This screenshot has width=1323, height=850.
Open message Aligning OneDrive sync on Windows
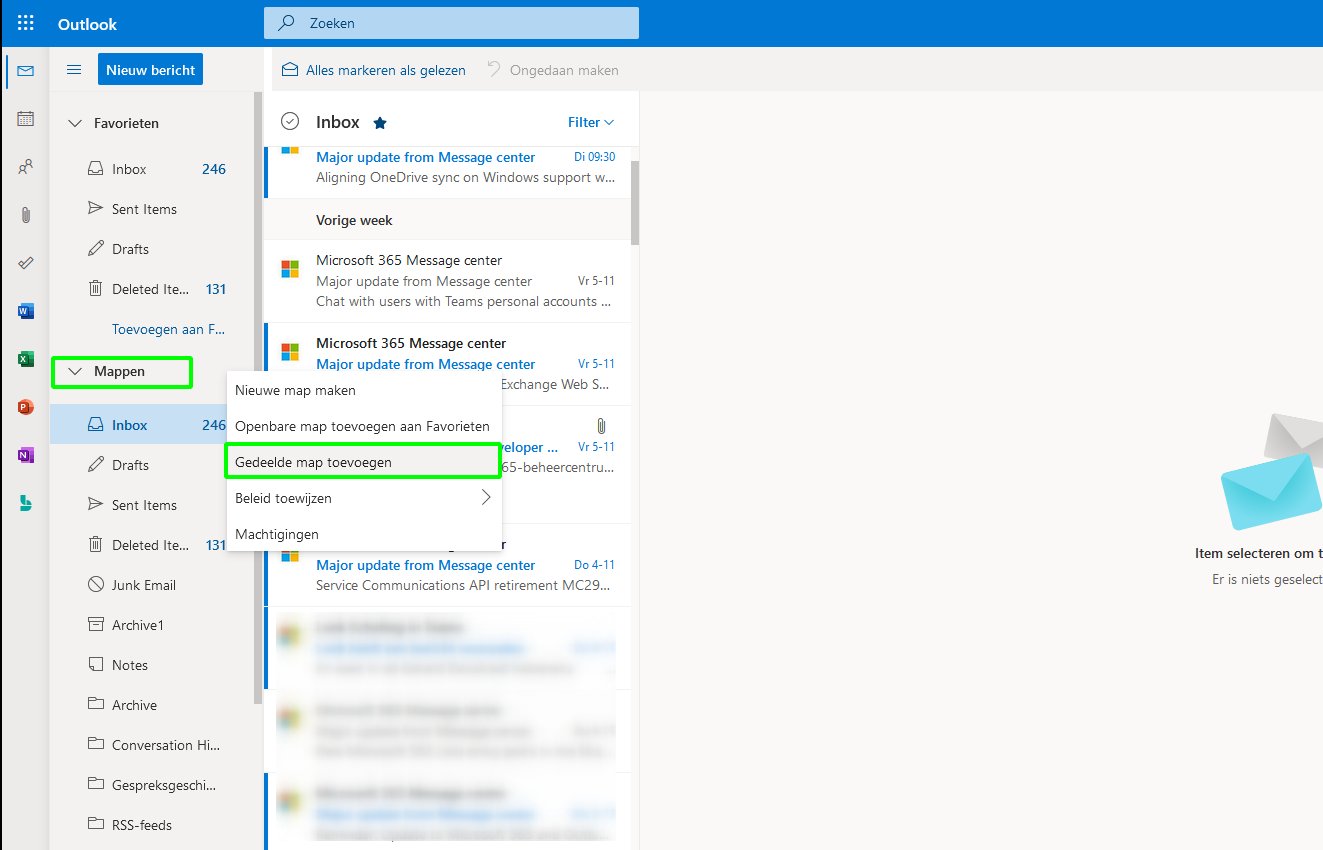(447, 171)
